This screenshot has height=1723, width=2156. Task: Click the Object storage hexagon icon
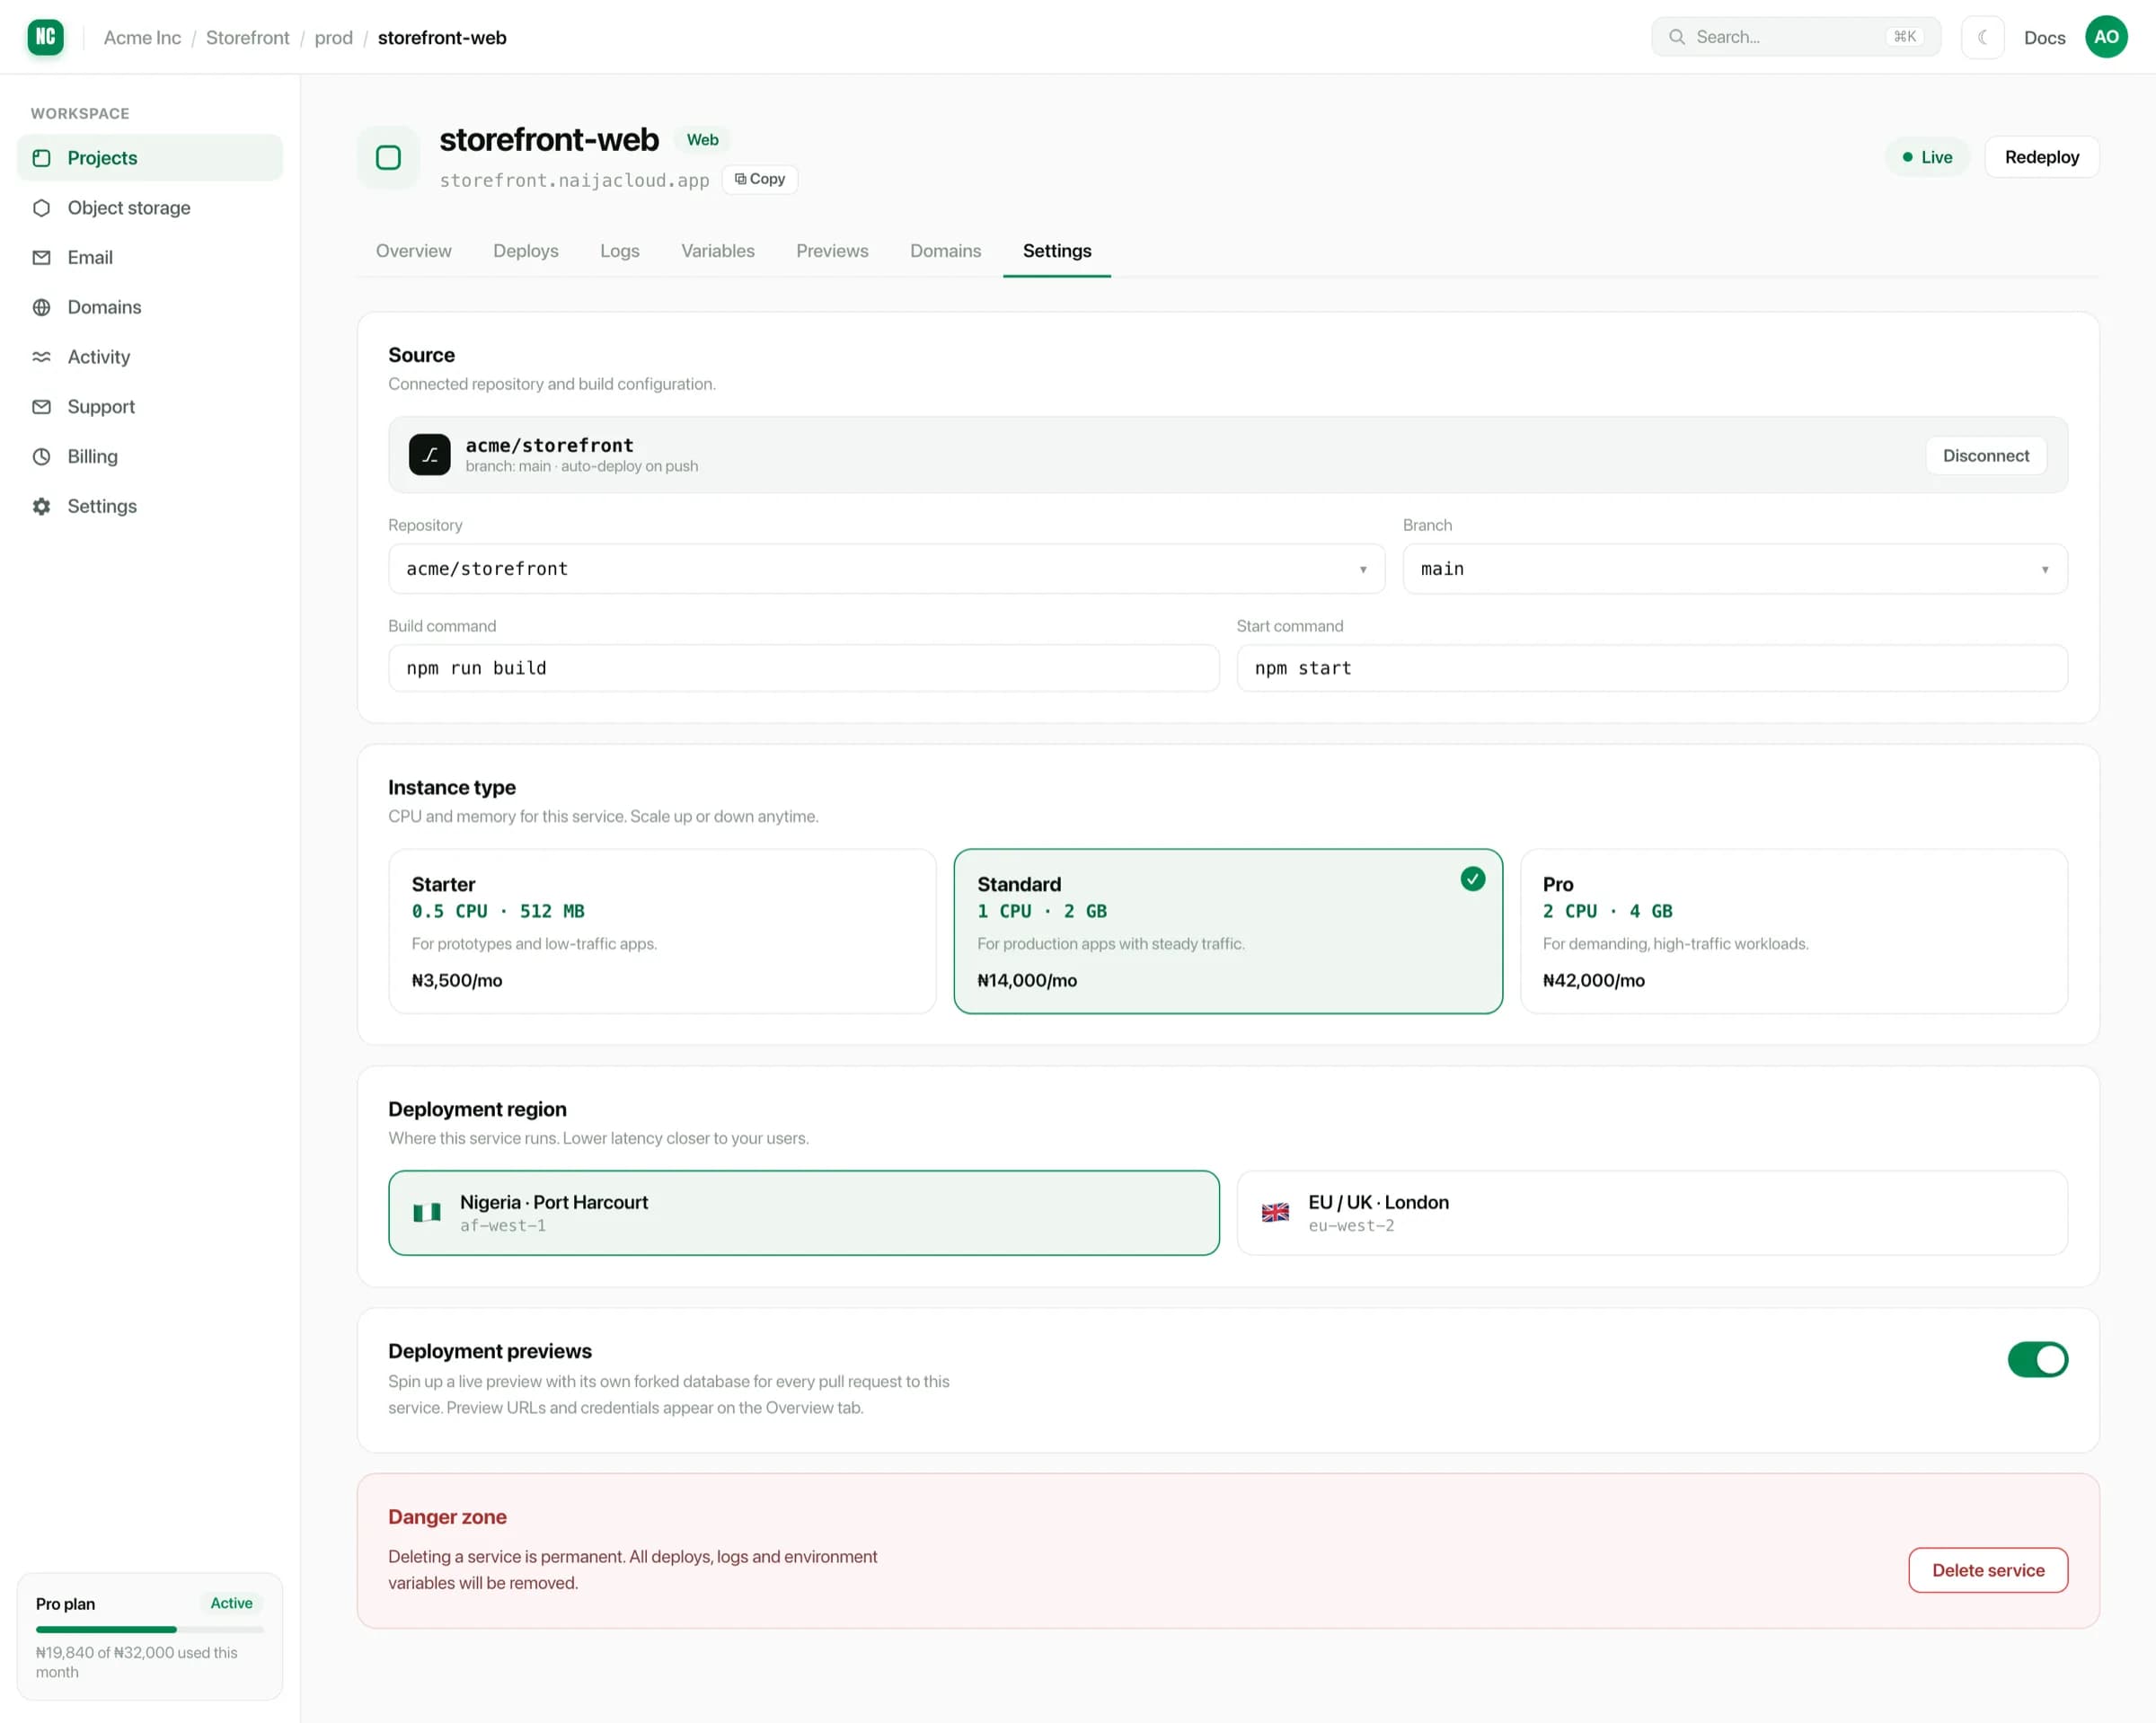click(41, 208)
